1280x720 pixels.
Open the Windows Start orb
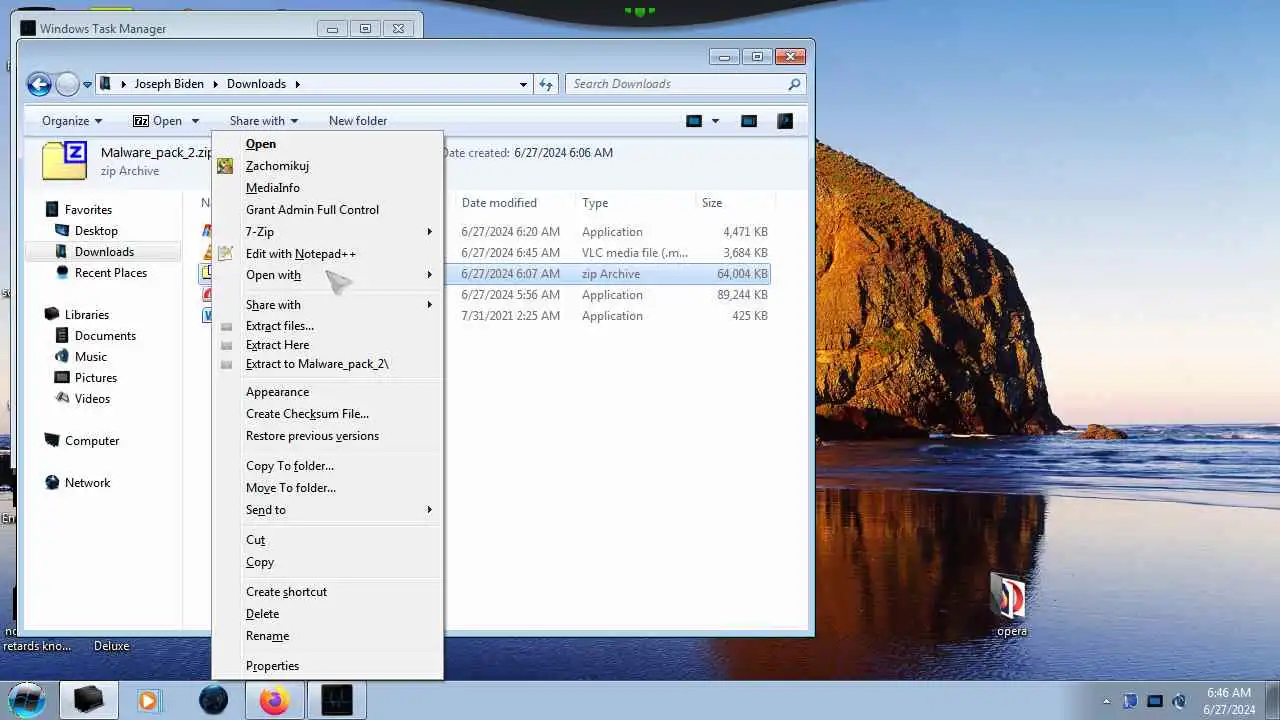pyautogui.click(x=27, y=700)
